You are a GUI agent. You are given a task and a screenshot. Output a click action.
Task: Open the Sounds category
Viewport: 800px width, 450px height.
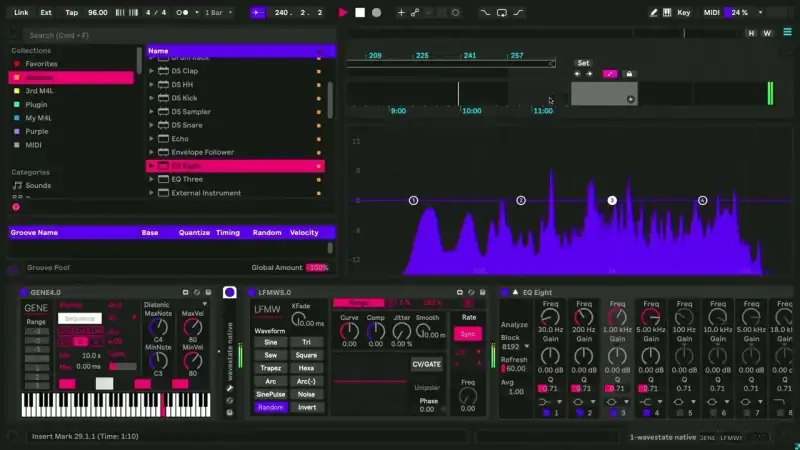(x=38, y=186)
